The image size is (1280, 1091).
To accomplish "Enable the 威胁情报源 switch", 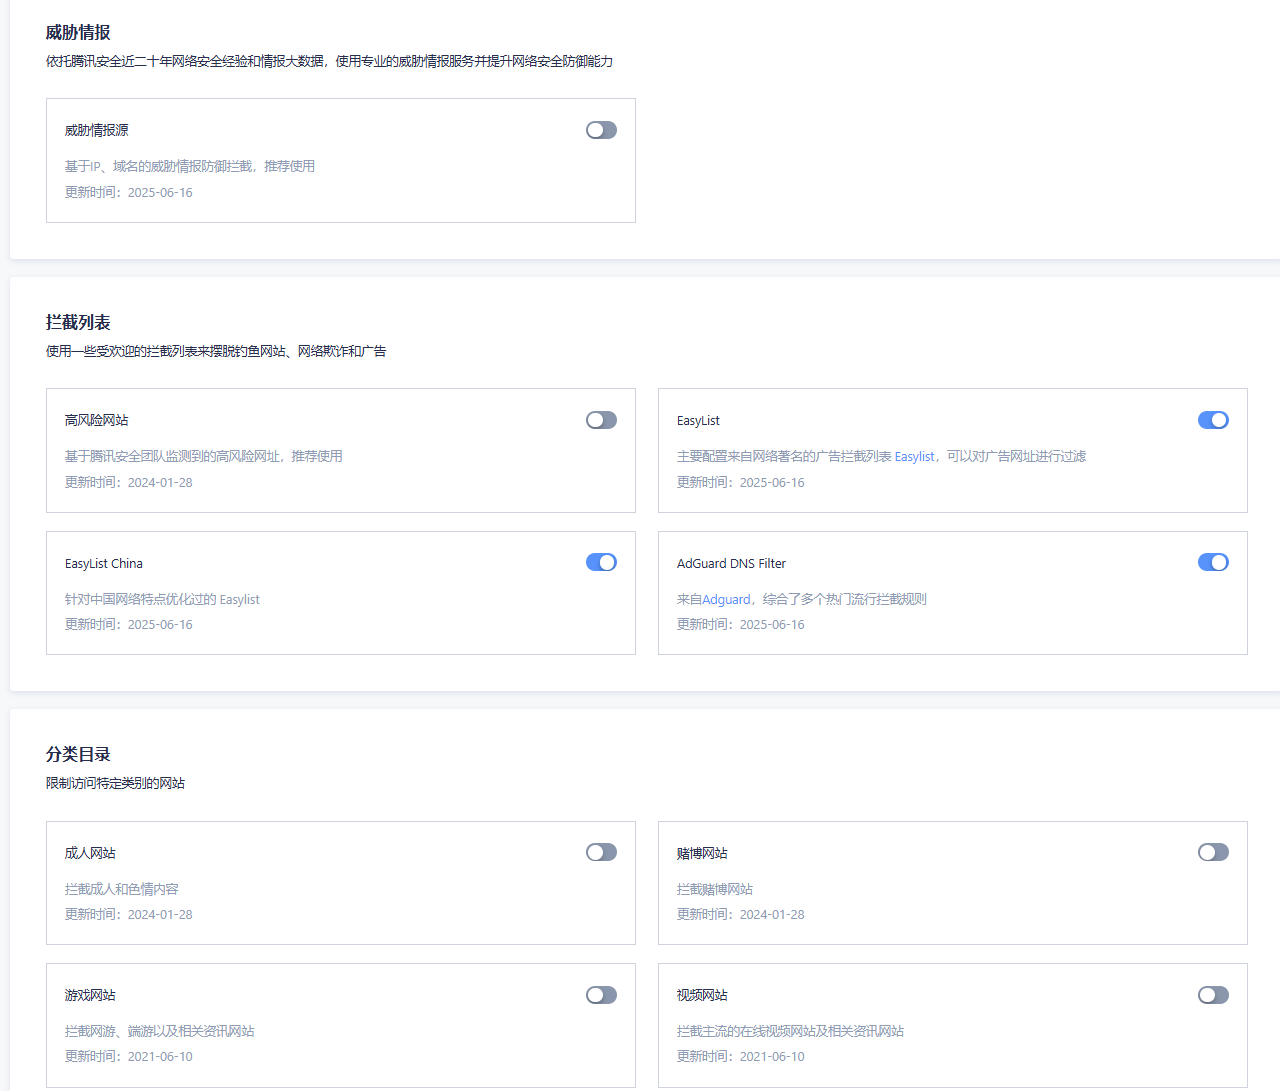I will click(x=601, y=130).
